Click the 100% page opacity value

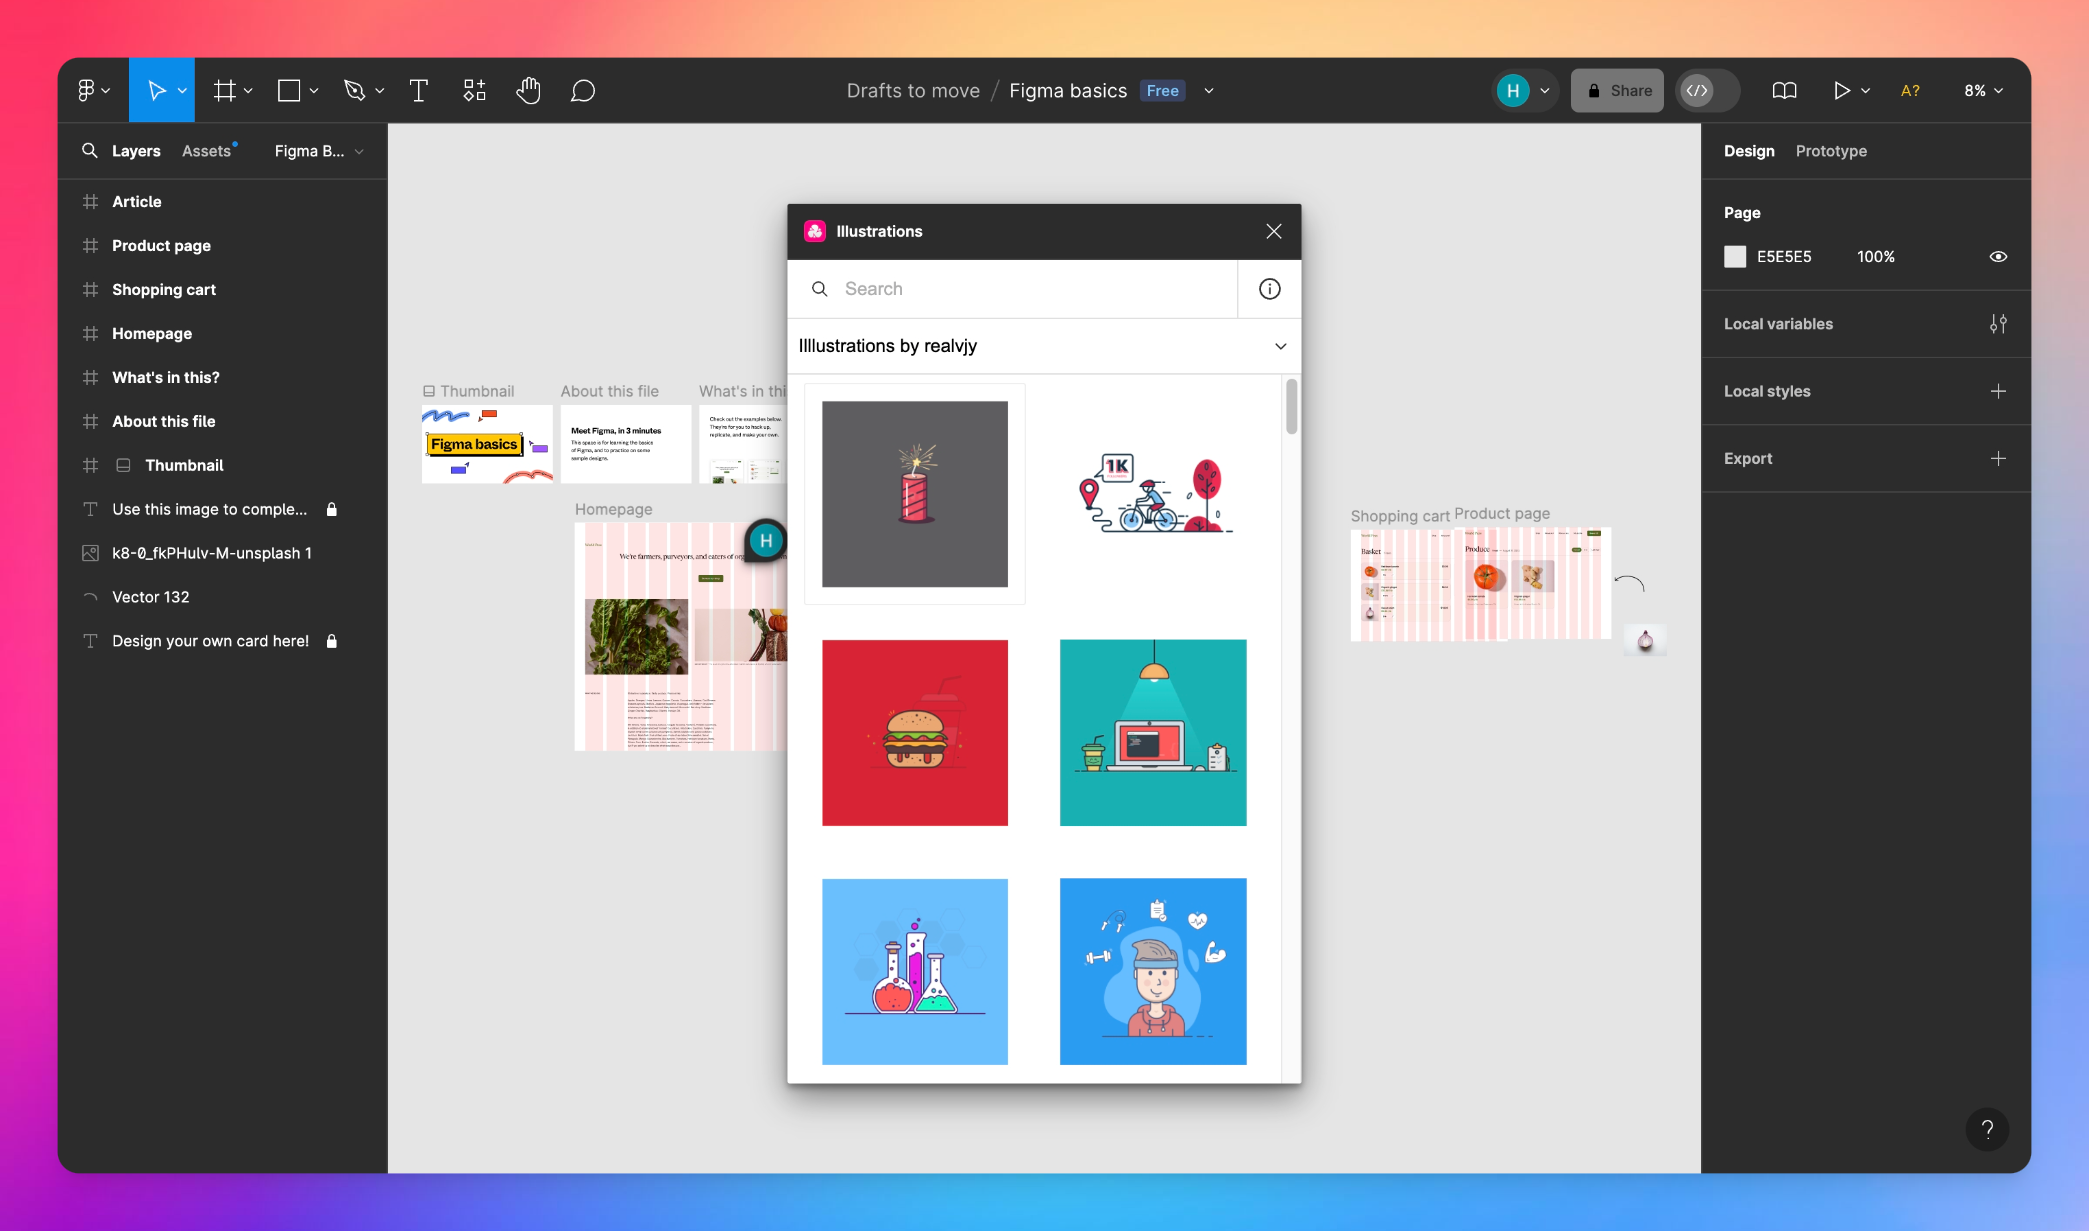pyautogui.click(x=1875, y=257)
